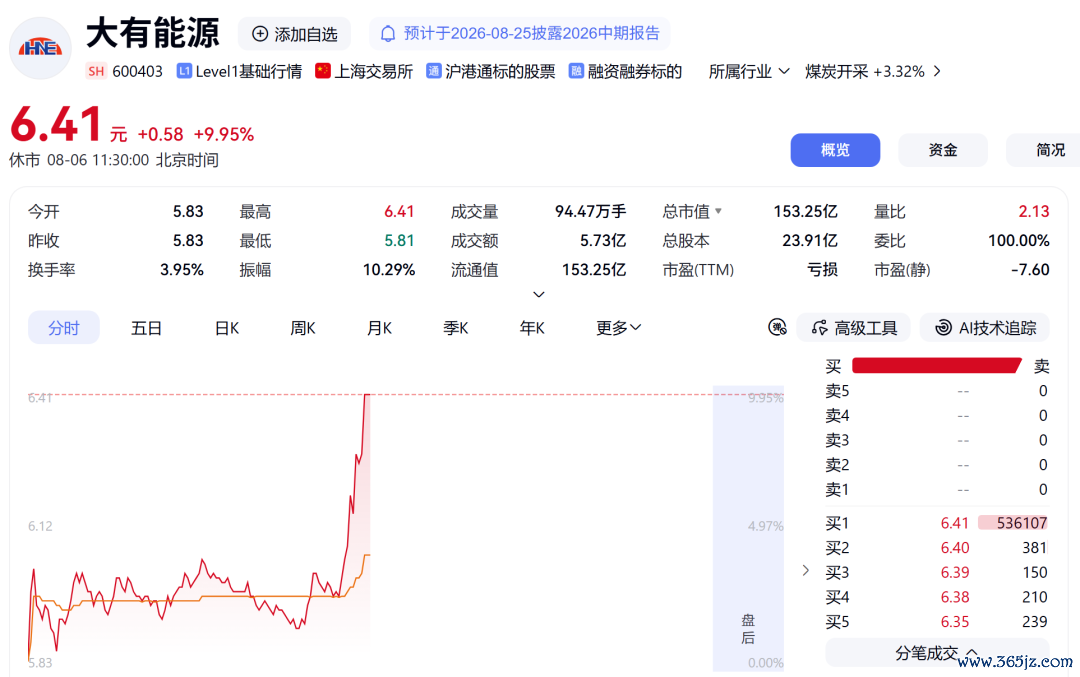Open the 所属行业 dropdown

point(749,72)
